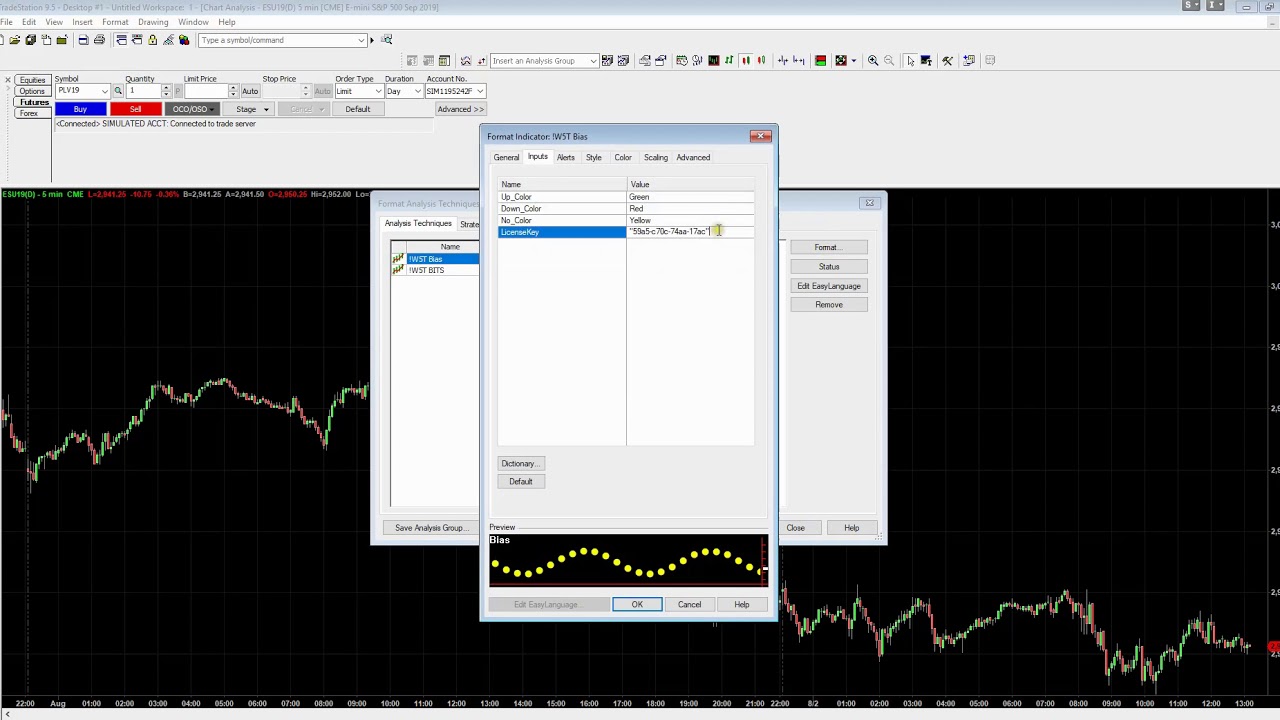Click the bar spacing increase icon

[799, 60]
